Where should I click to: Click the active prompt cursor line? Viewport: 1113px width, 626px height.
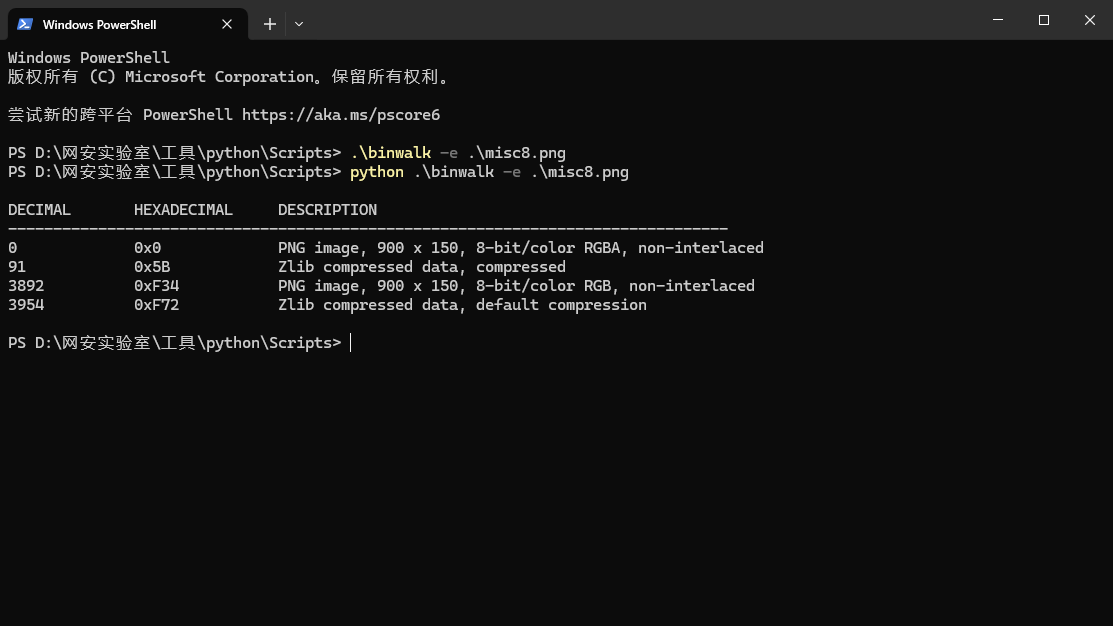click(180, 344)
